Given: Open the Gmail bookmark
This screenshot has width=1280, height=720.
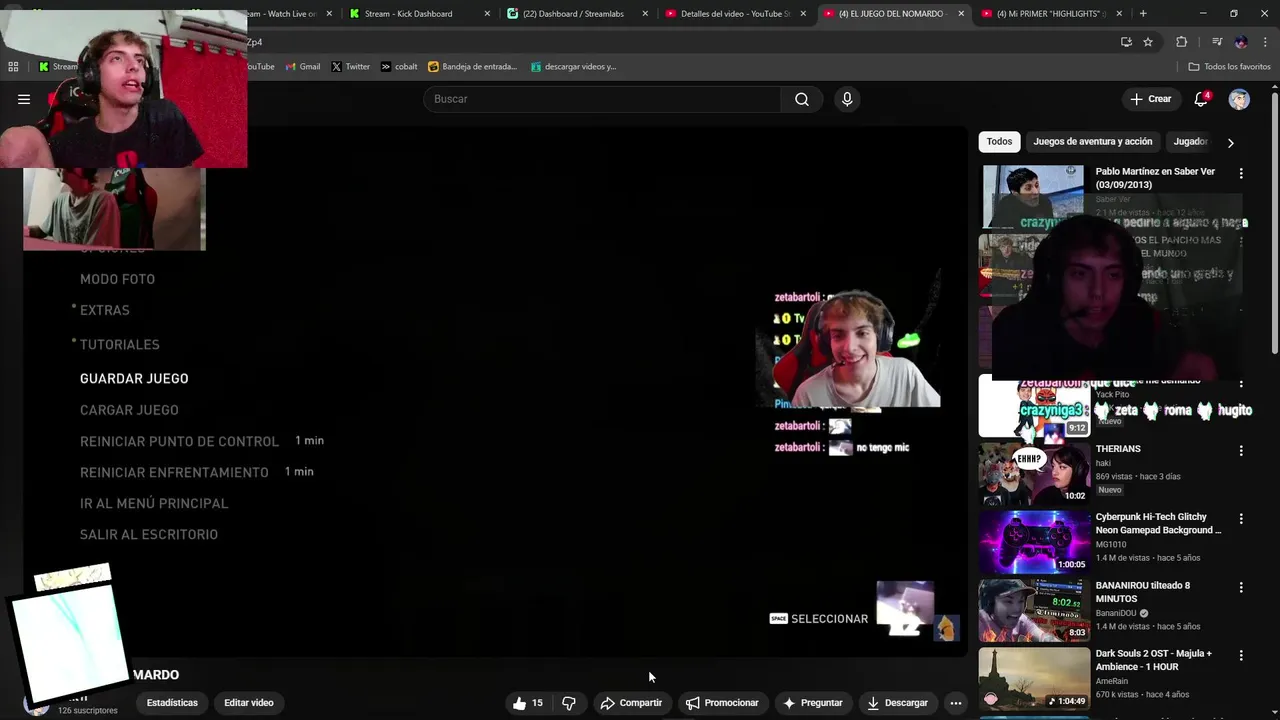Looking at the screenshot, I should 302,67.
